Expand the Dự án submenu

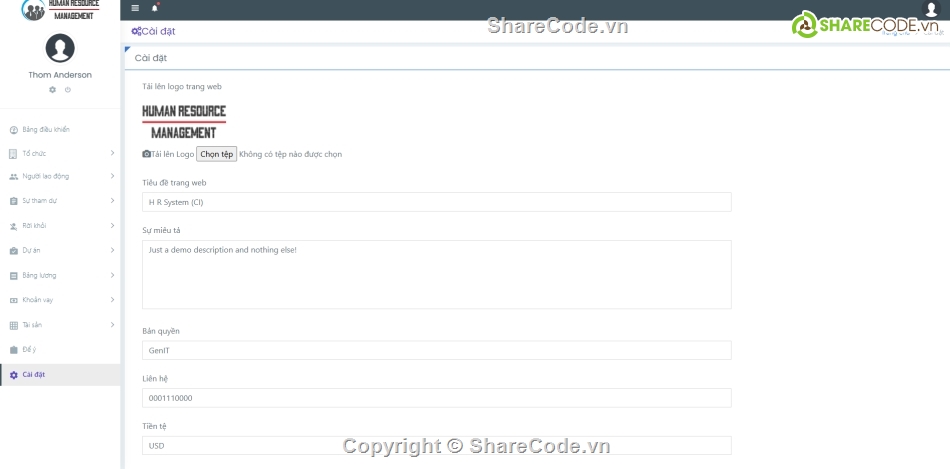[x=60, y=250]
